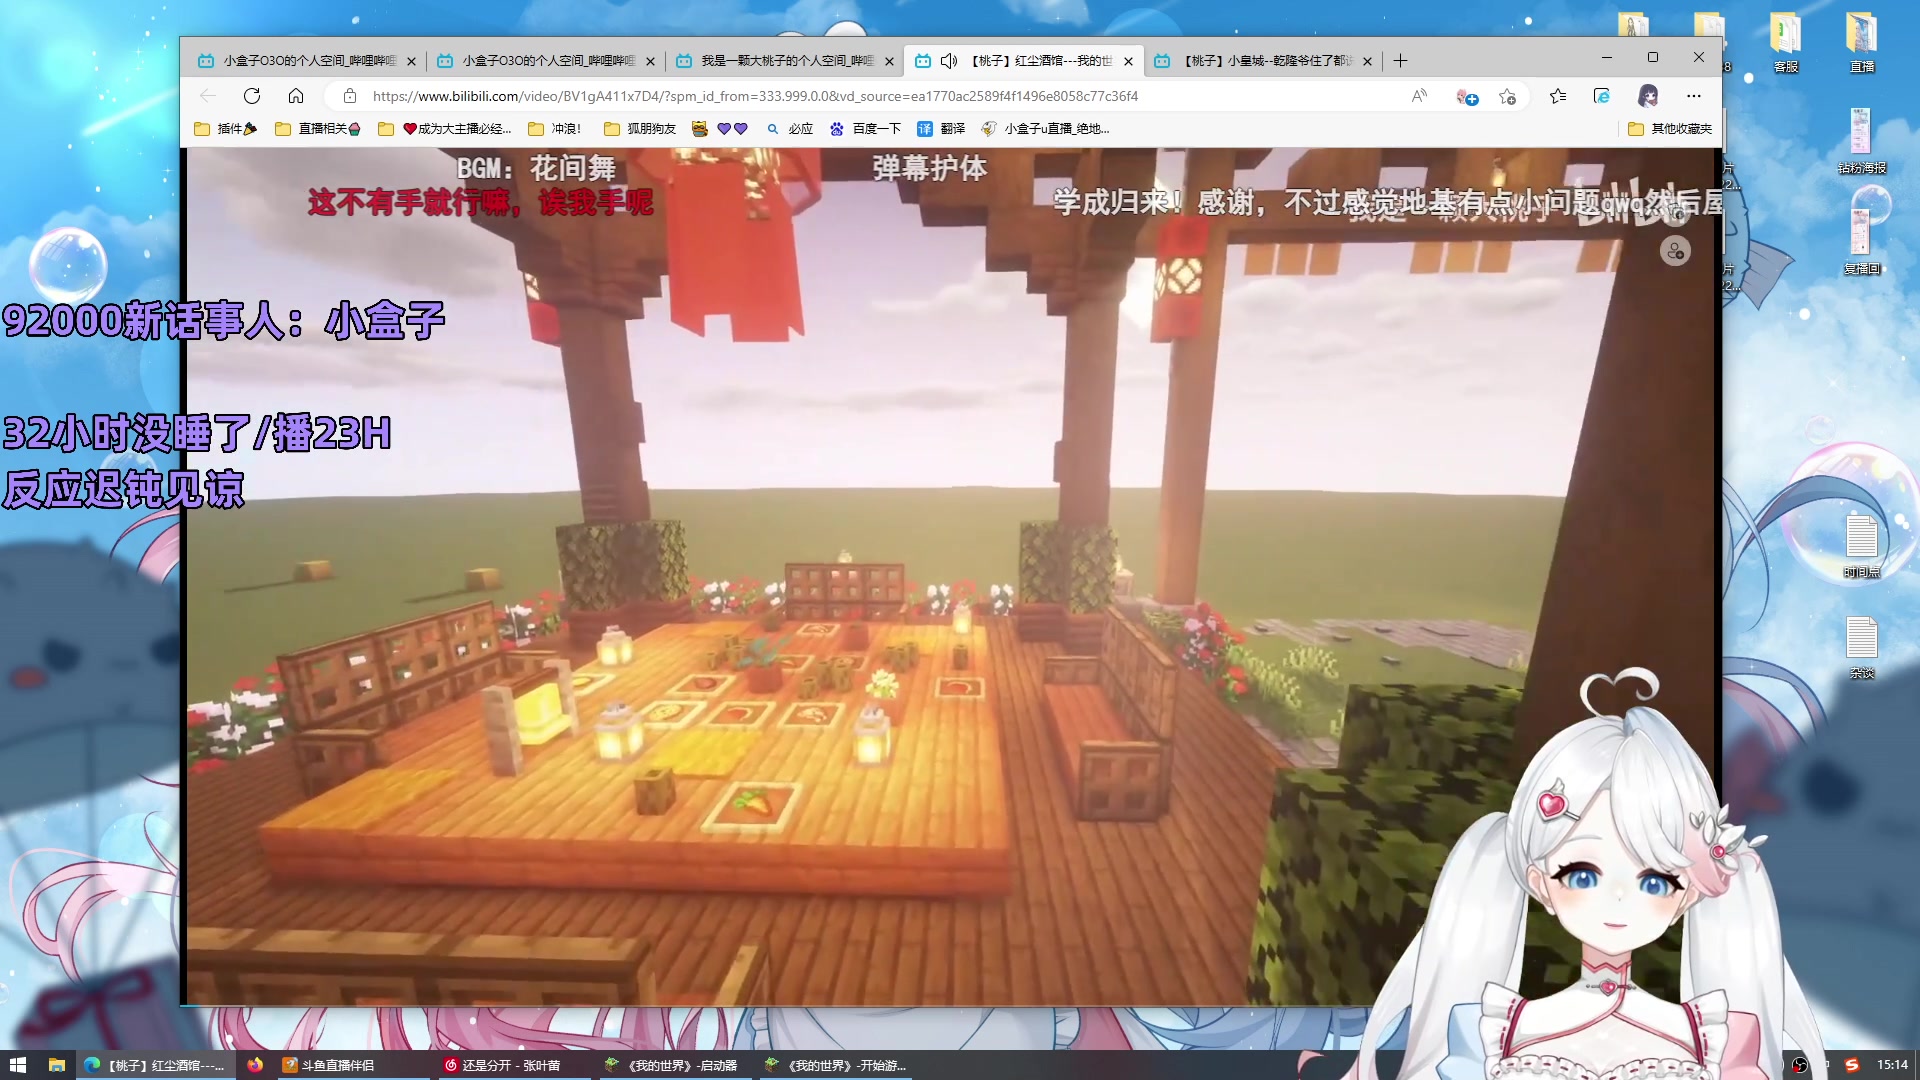Open the 冲浪! bookmarks folder

(554, 129)
